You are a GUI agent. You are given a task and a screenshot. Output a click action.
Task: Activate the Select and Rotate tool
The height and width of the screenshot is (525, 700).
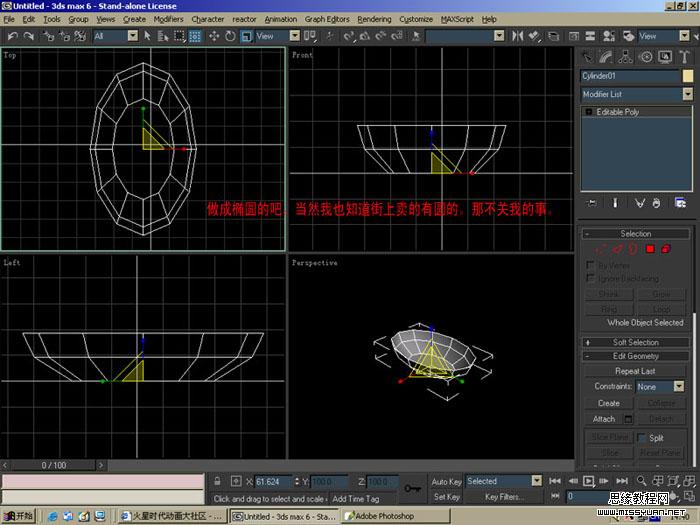pyautogui.click(x=230, y=36)
